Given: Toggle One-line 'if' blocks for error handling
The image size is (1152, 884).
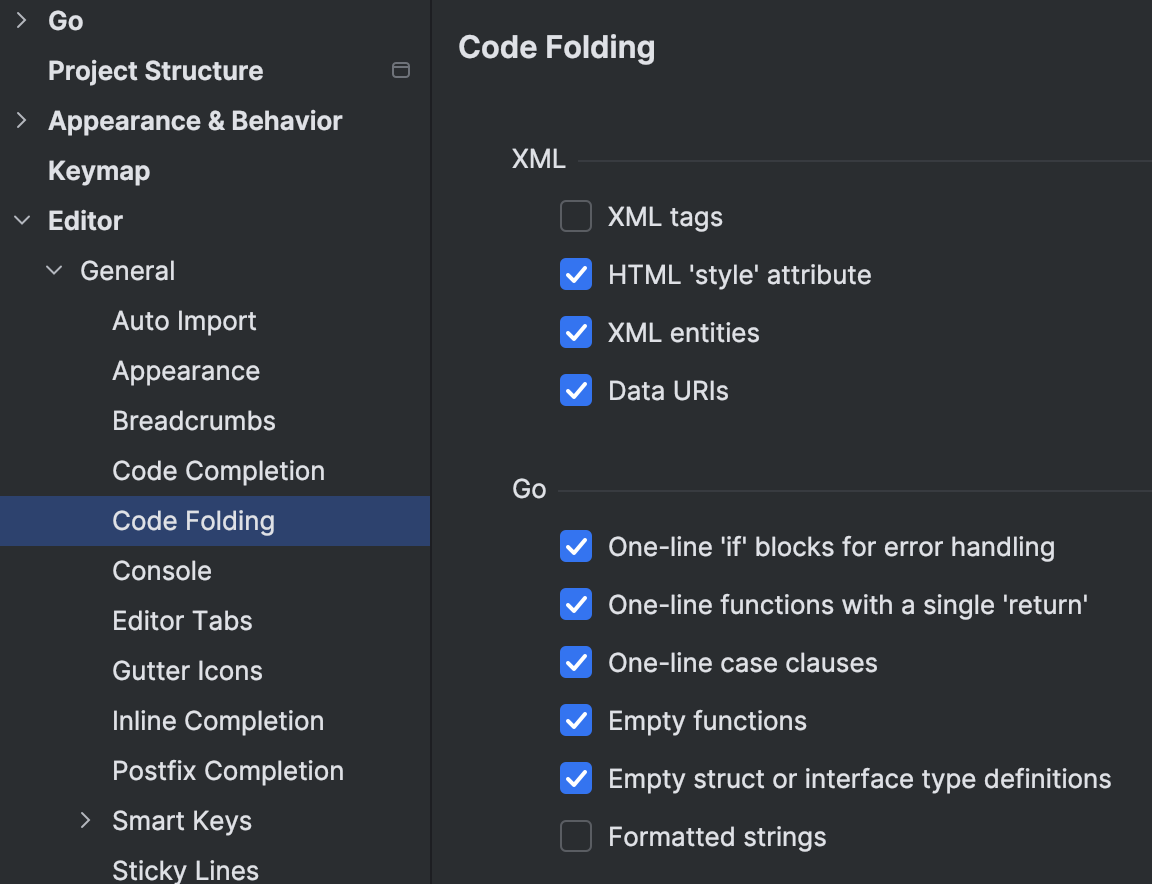Looking at the screenshot, I should click(576, 547).
